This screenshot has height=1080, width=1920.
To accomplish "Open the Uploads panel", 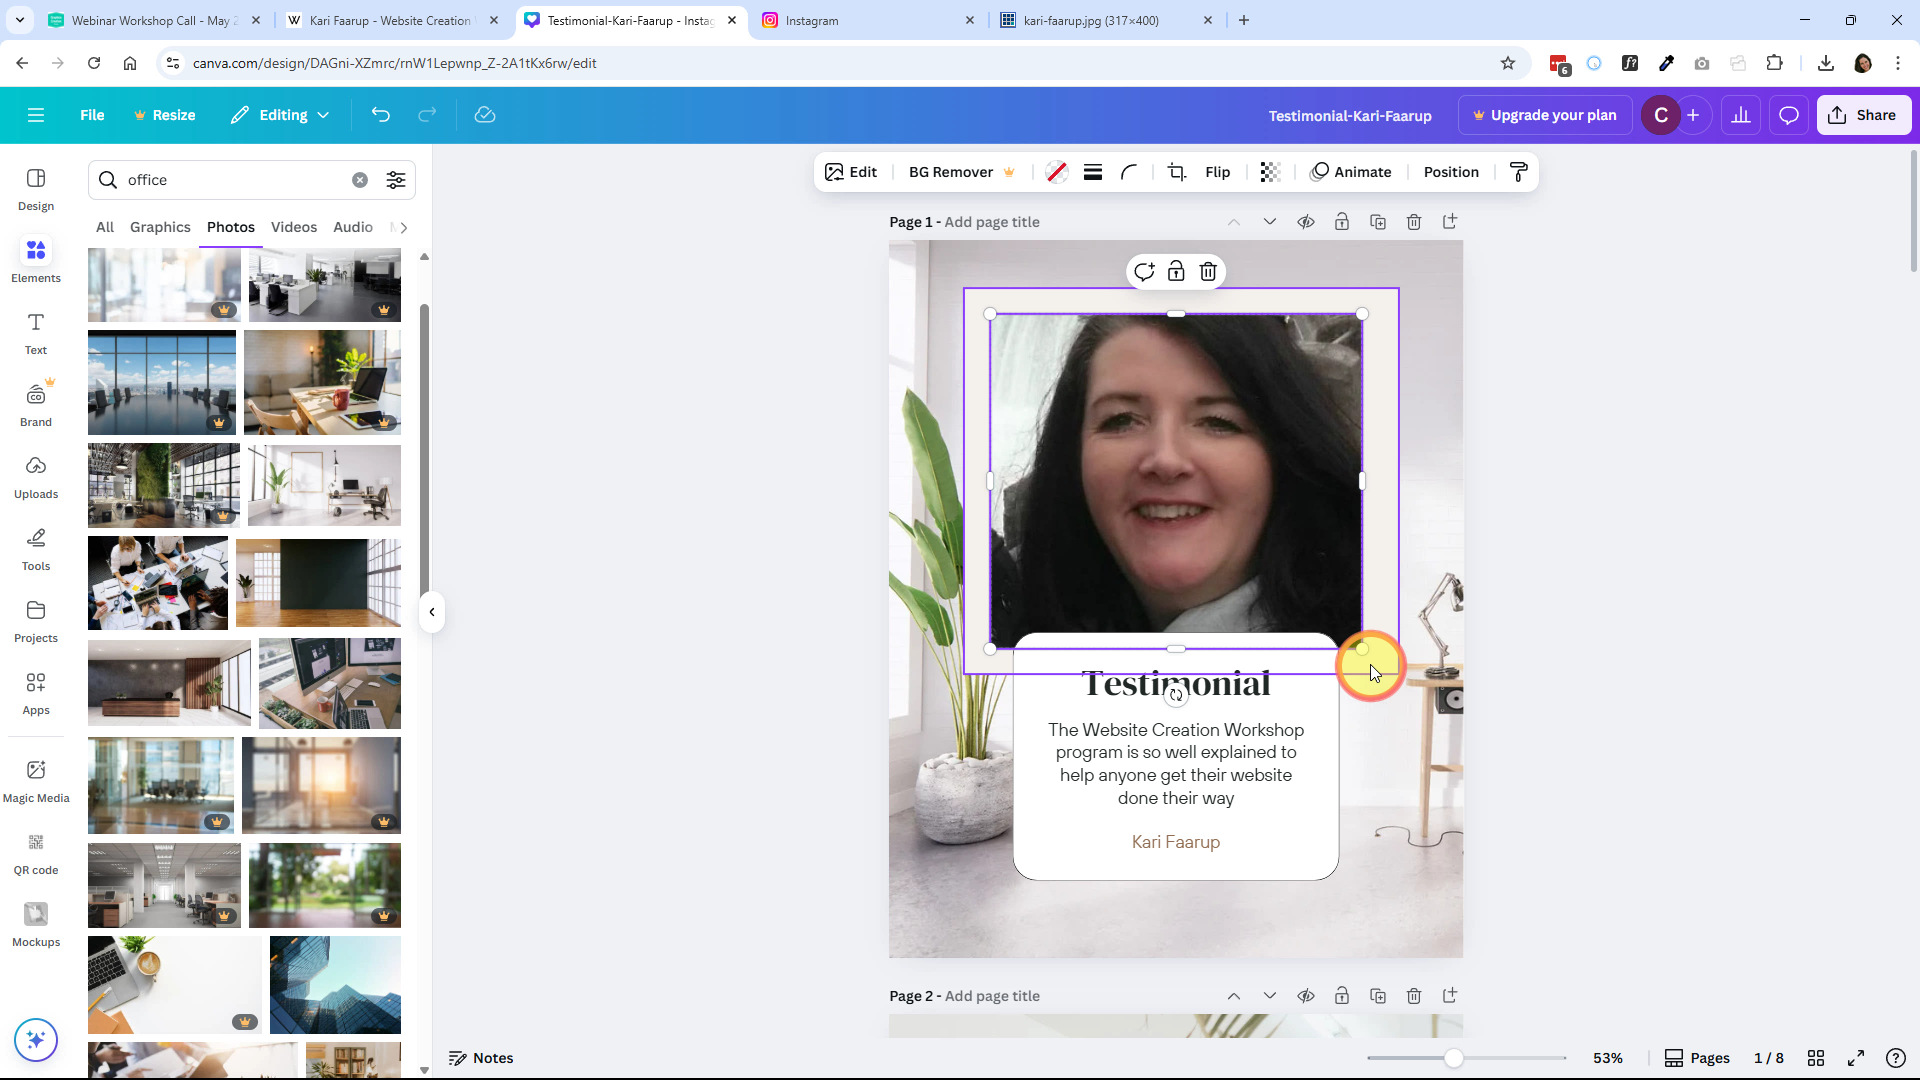I will (x=36, y=477).
